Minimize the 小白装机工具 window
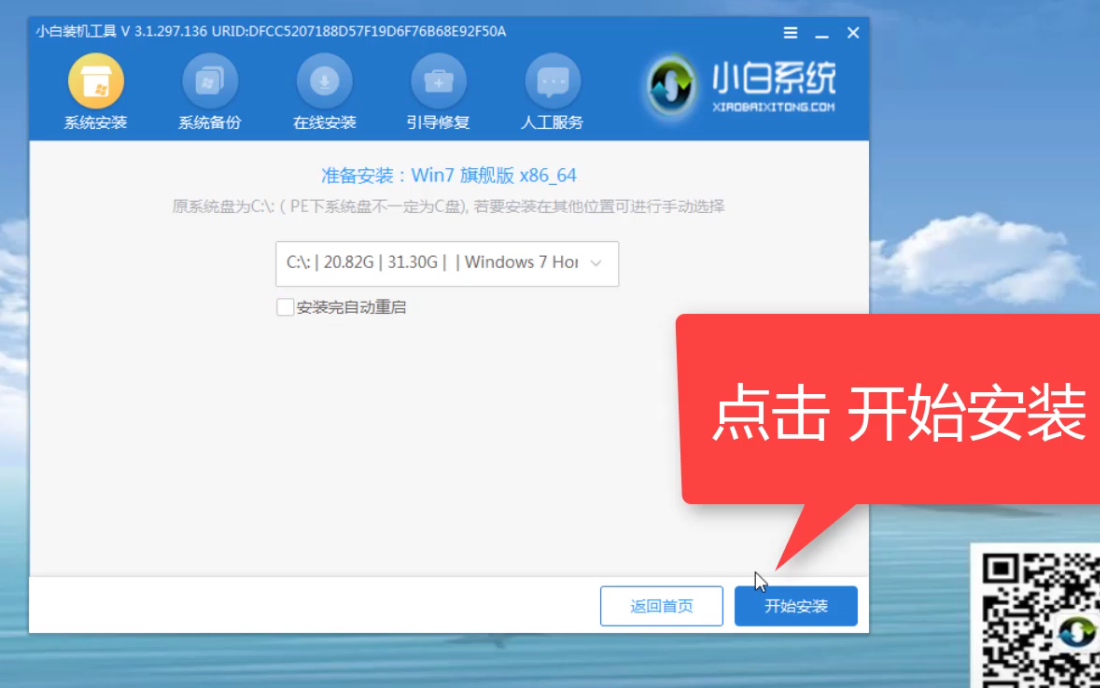1100x688 pixels. (821, 33)
